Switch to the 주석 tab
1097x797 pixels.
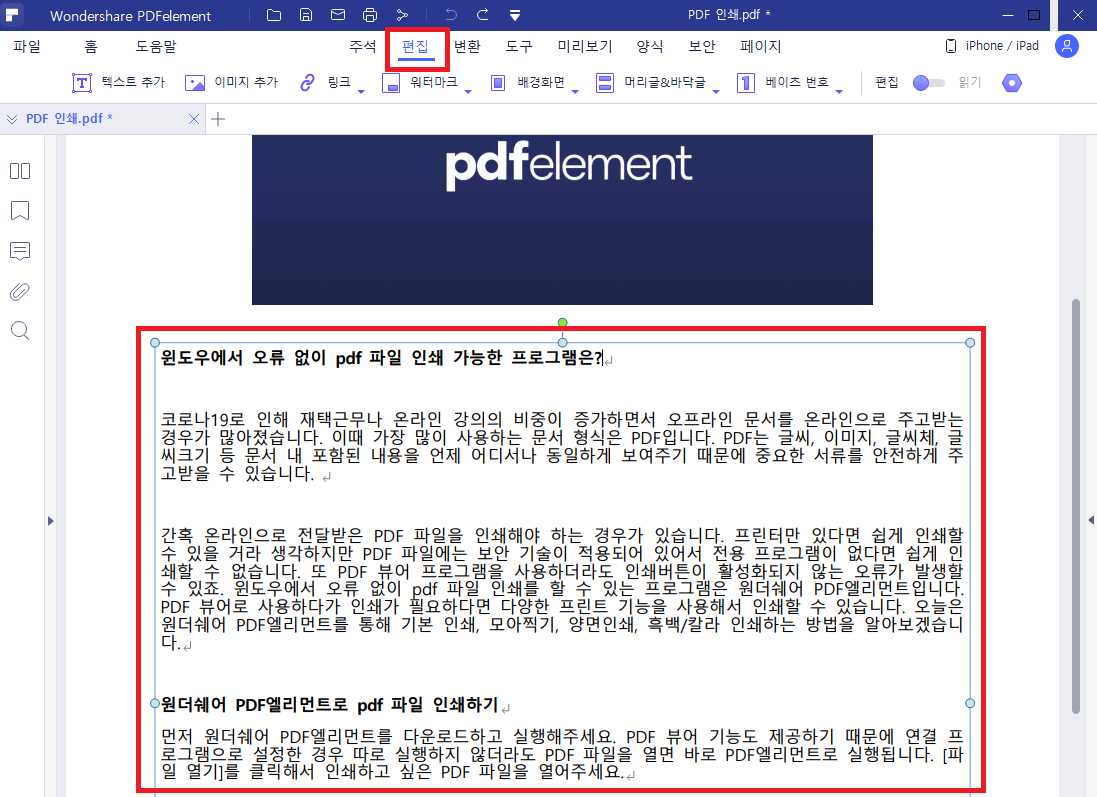362,46
